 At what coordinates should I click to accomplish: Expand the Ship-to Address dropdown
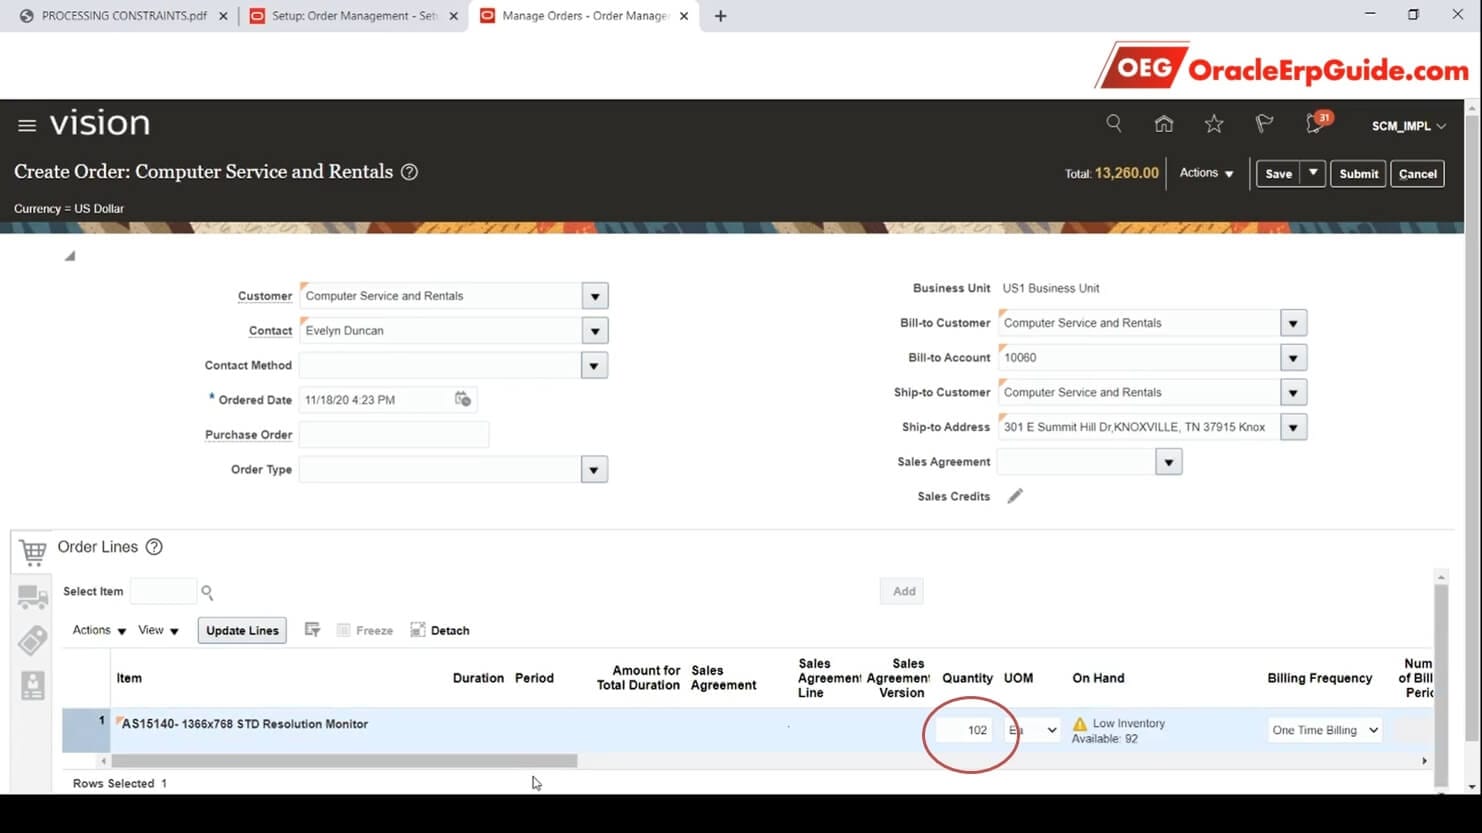(1293, 428)
